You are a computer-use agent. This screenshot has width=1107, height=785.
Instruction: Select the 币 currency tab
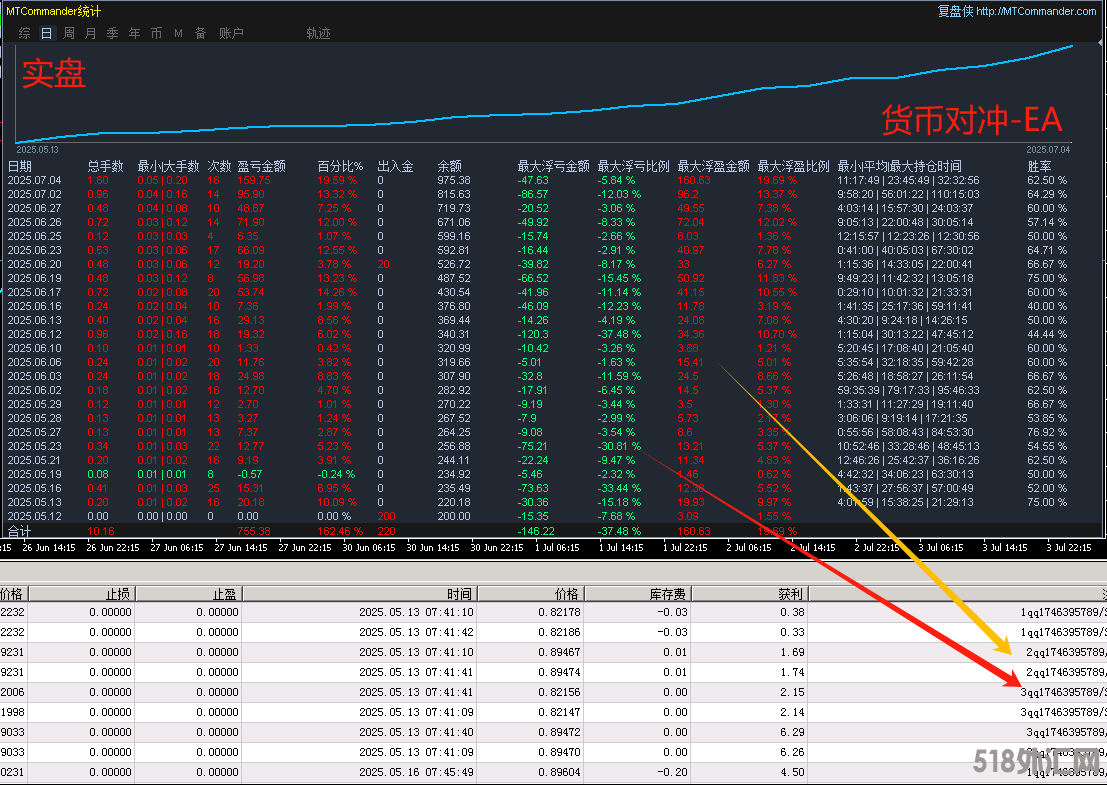156,33
